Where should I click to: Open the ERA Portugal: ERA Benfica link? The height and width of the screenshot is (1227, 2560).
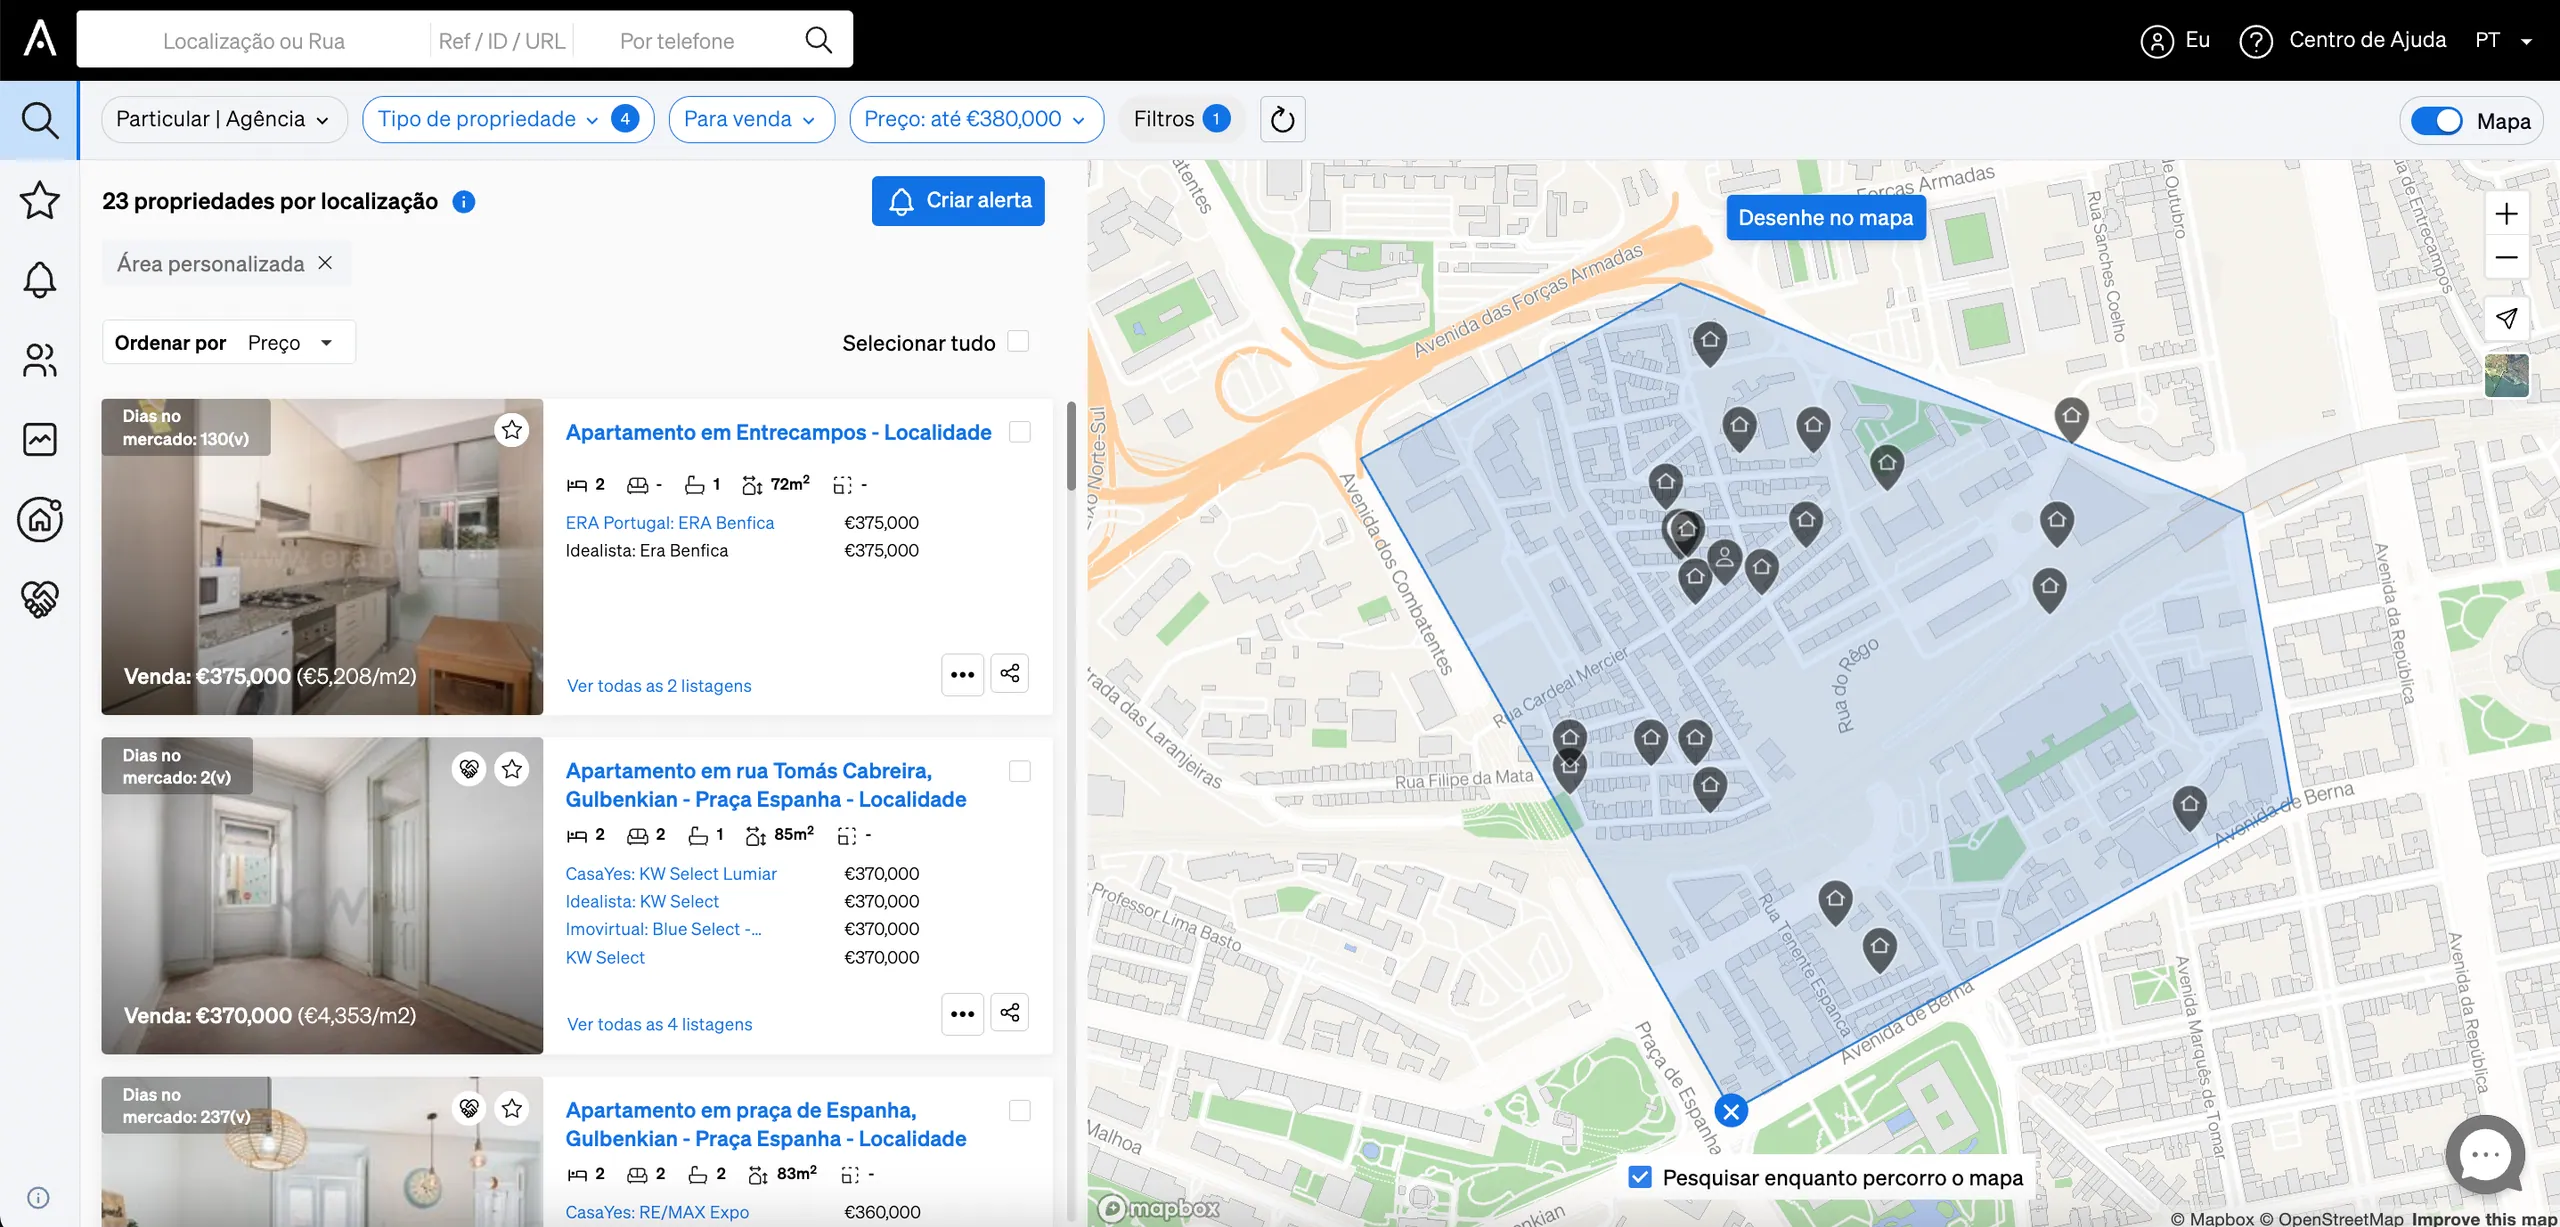[x=670, y=523]
